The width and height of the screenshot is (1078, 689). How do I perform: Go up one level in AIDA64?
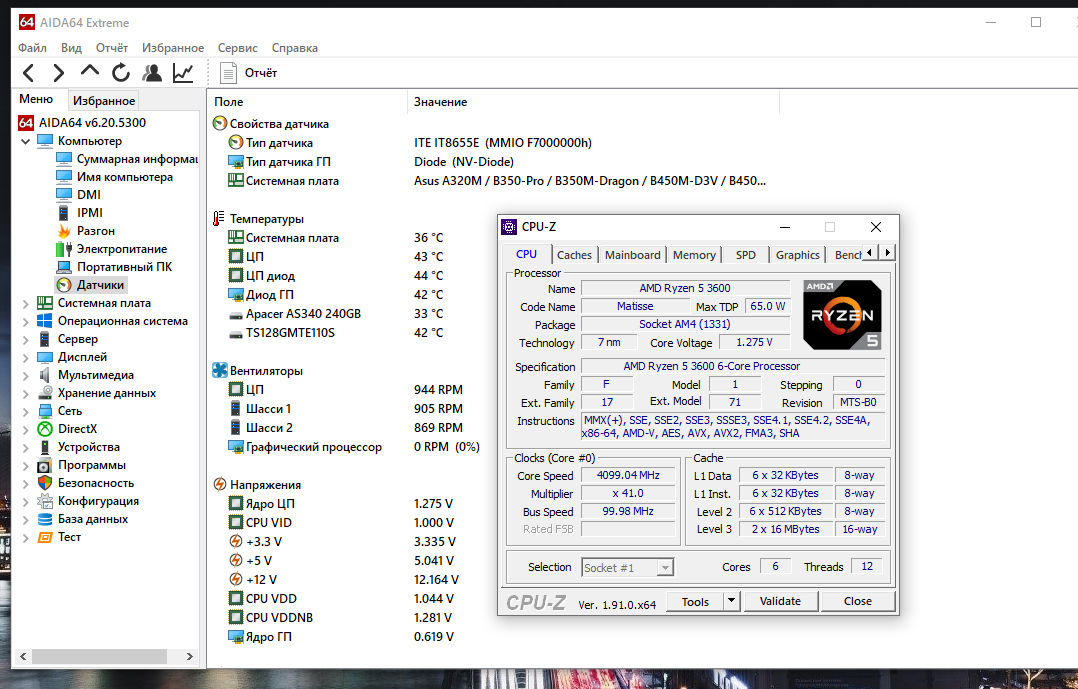click(x=89, y=72)
